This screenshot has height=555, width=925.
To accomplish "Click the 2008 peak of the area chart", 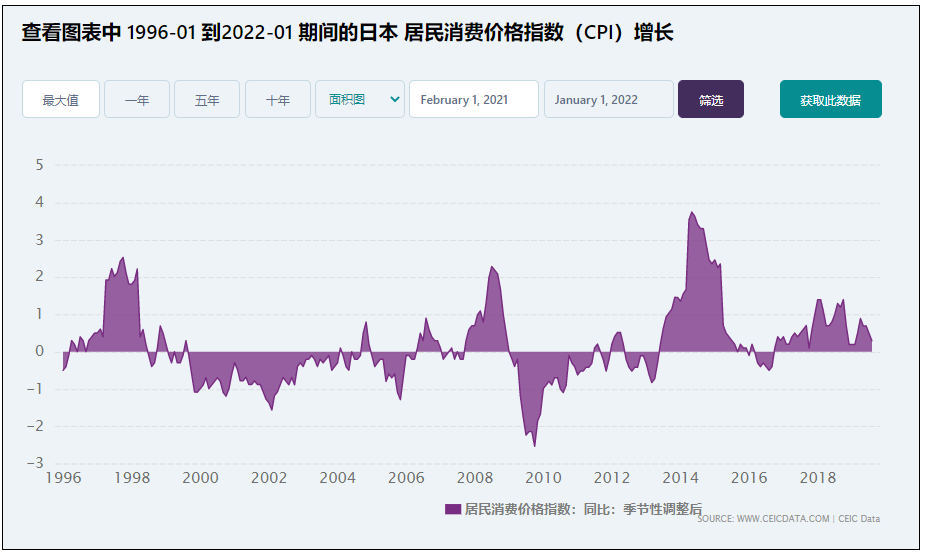I will (491, 268).
